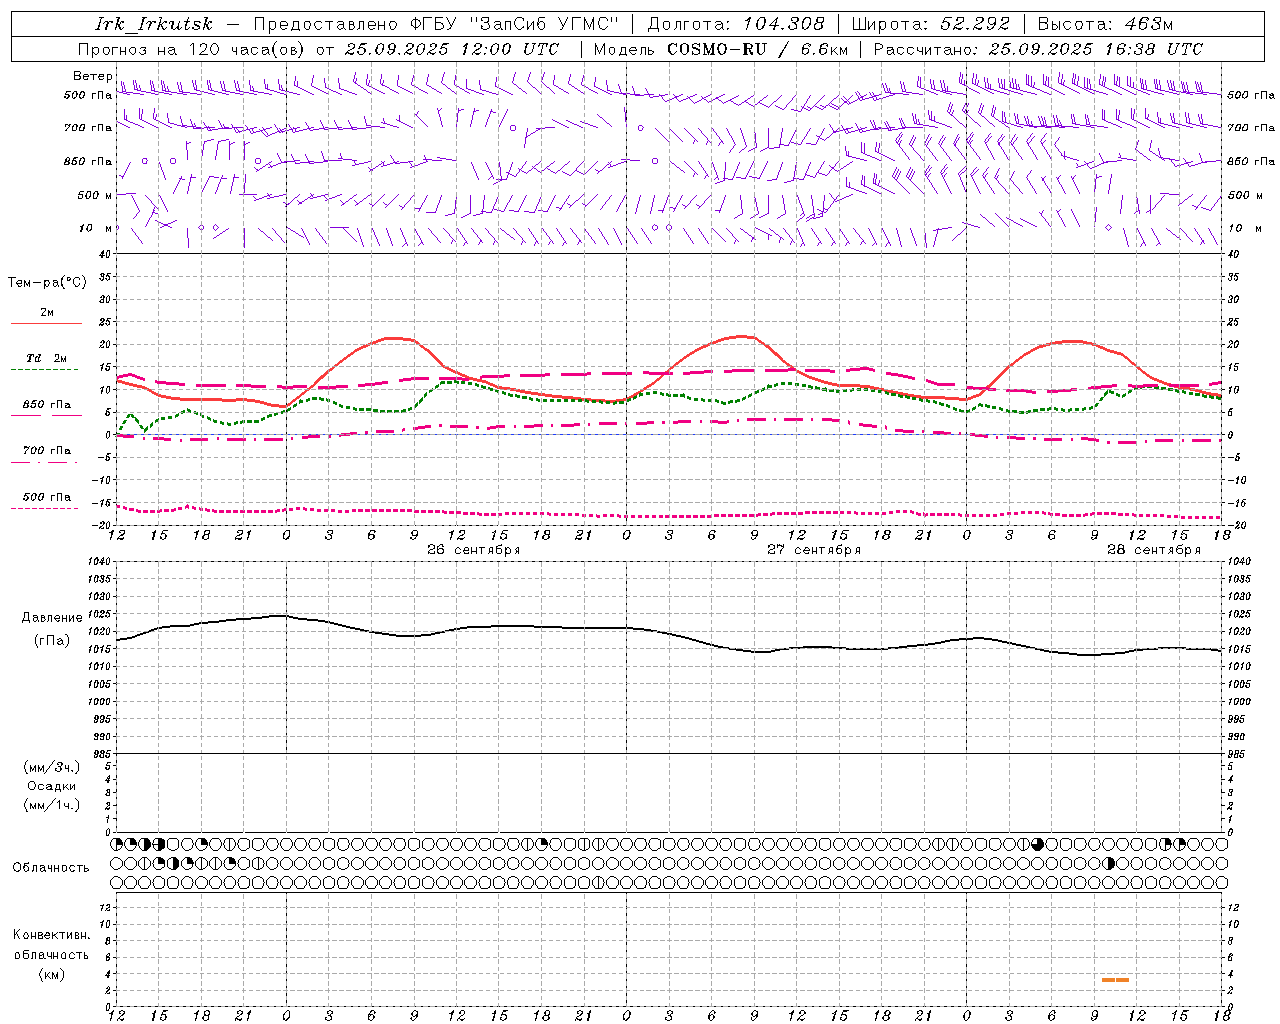The width and height of the screenshot is (1280, 1024).
Task: Select the "Осадки" precipitation label
Action: [52, 786]
